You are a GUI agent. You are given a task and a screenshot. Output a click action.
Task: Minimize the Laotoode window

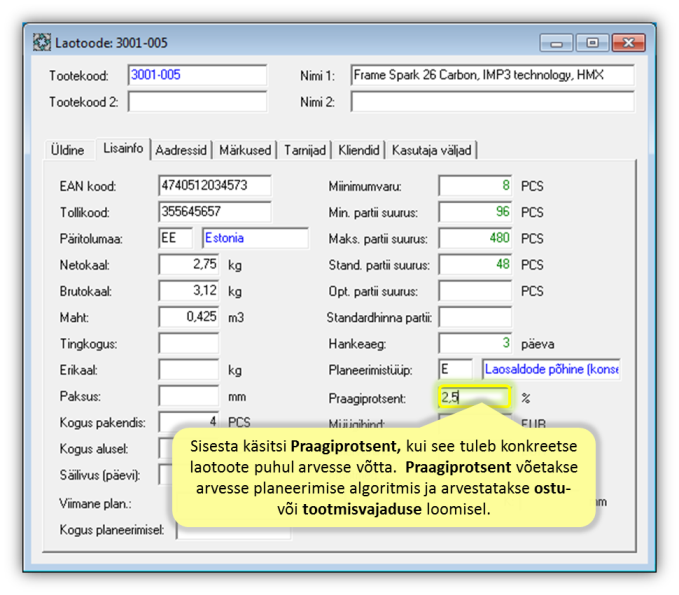(556, 43)
